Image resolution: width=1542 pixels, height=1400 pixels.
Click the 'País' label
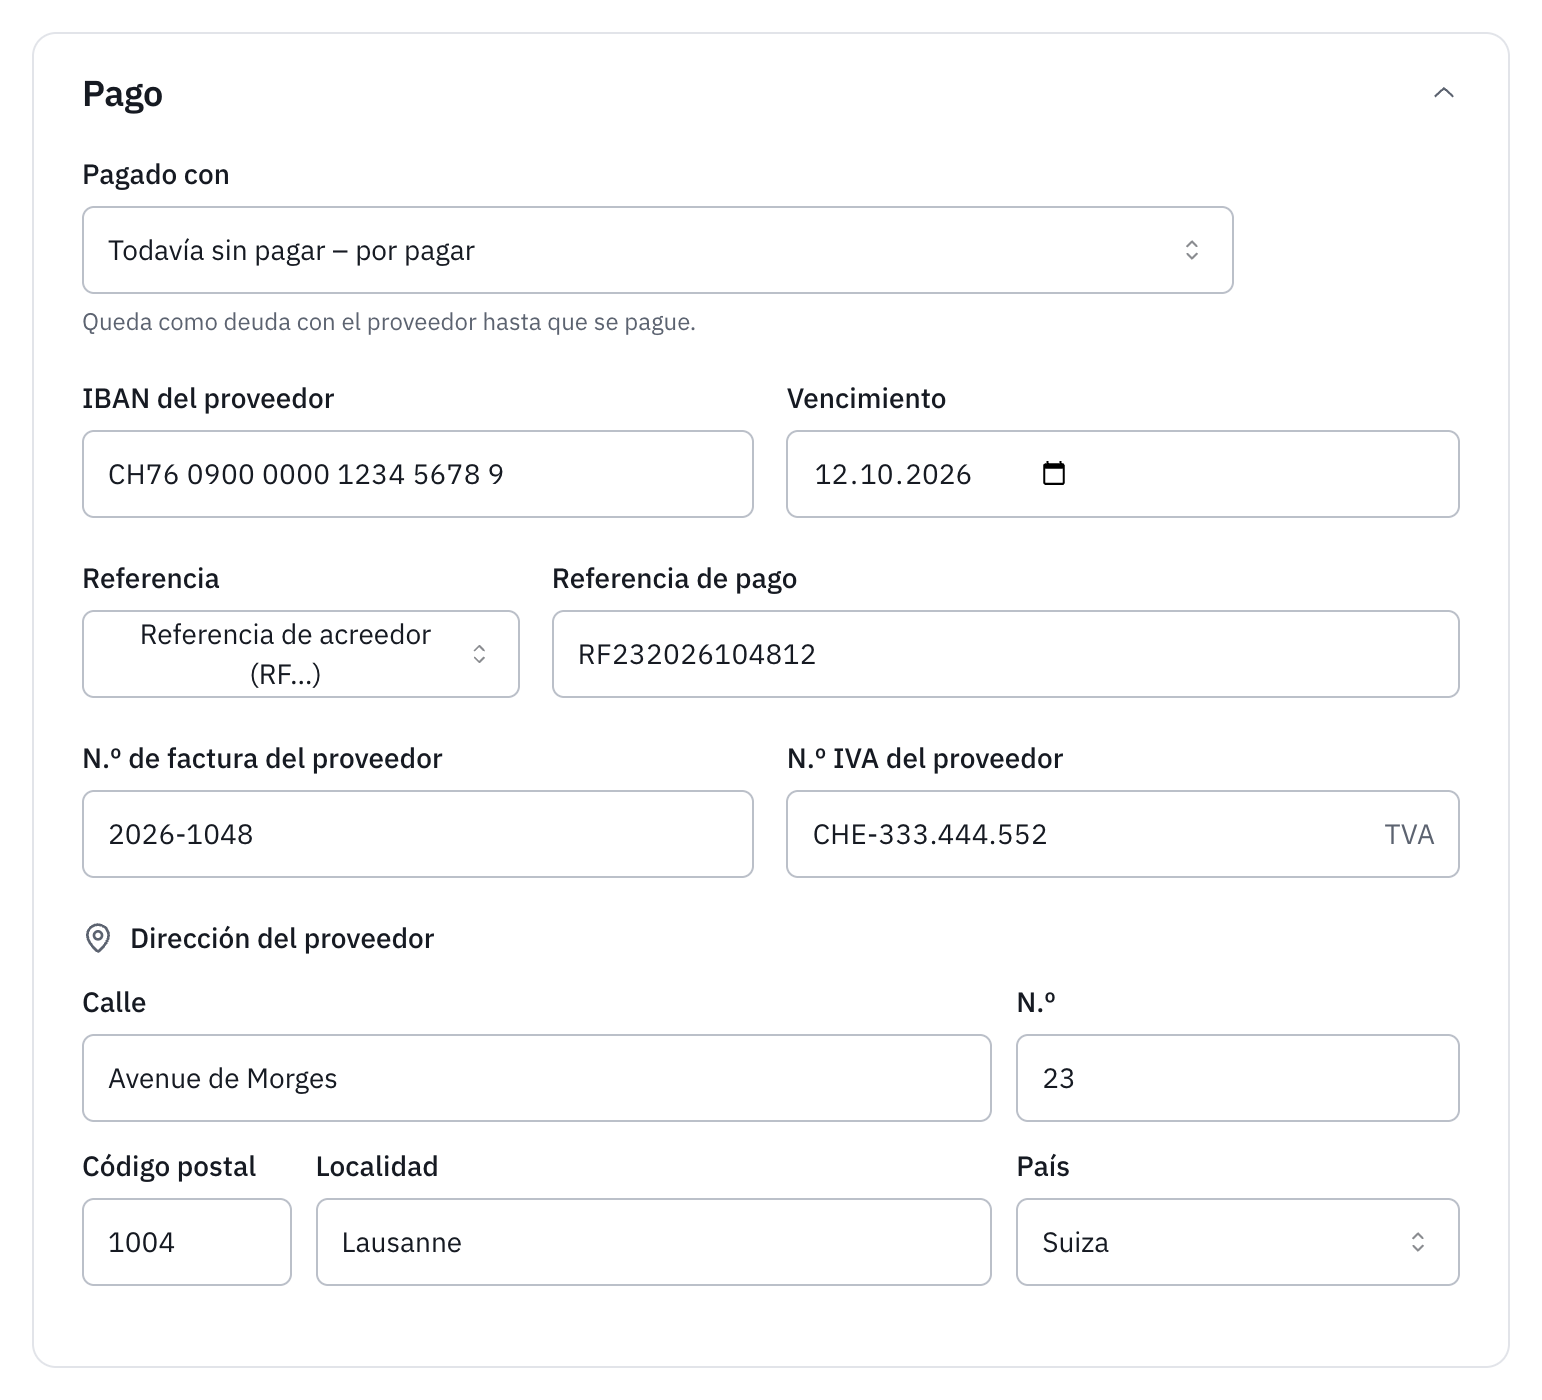[1043, 1167]
